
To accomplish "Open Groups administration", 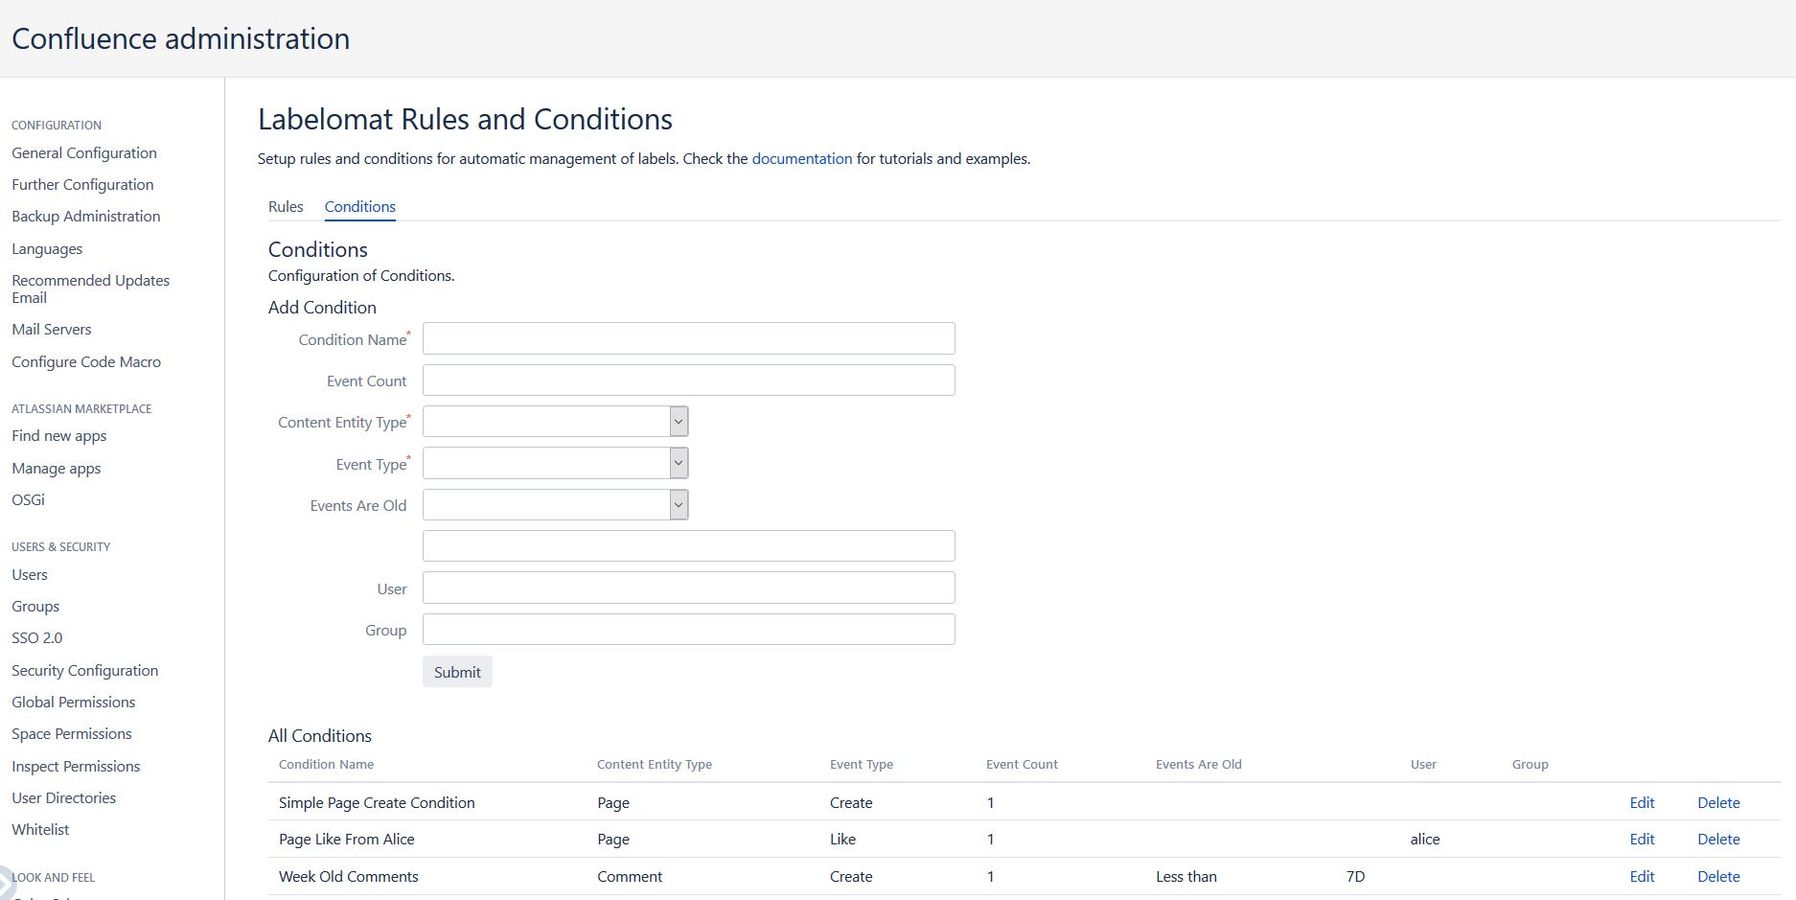I will click(x=35, y=607).
